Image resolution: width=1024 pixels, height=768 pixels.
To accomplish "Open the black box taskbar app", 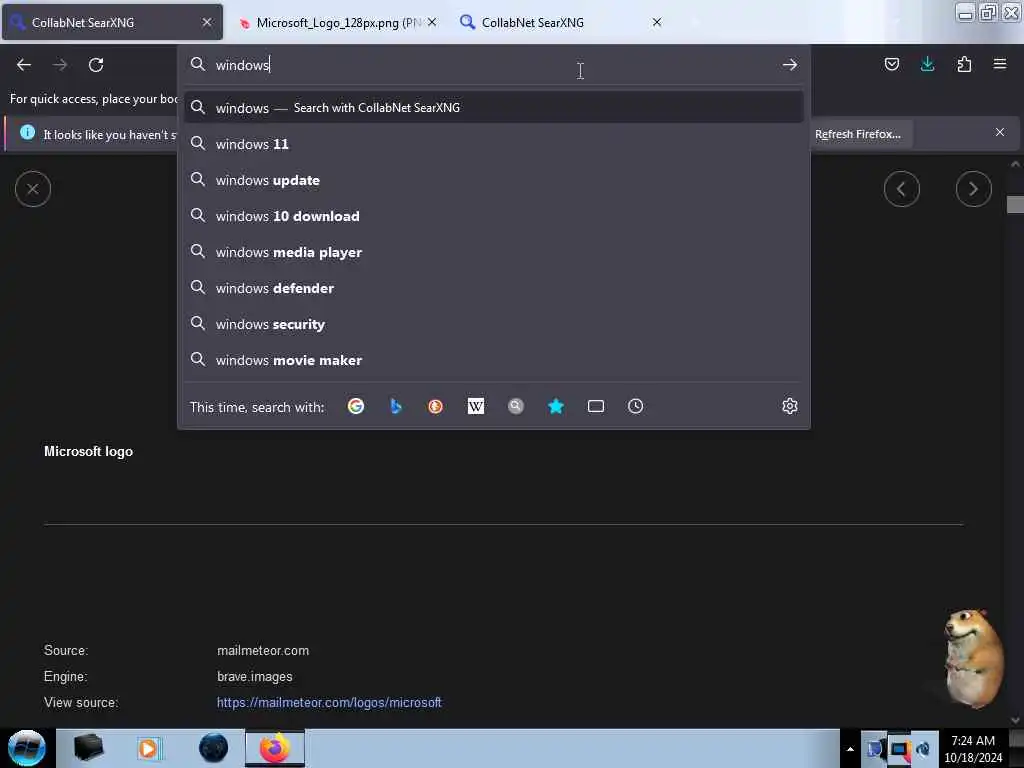I will click(x=88, y=748).
